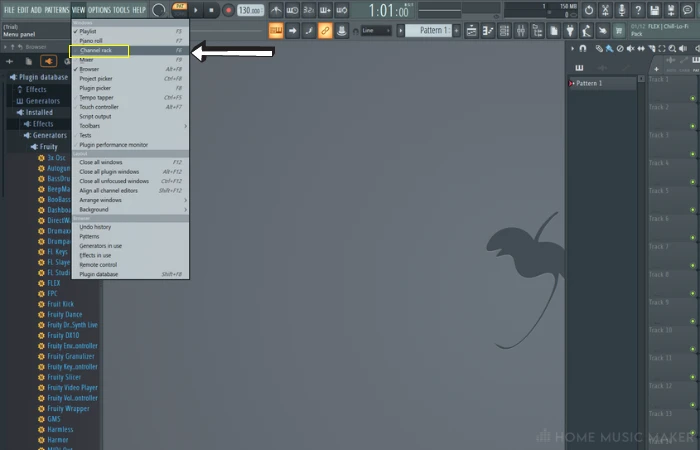Choose Channel rack in the View menu
The height and width of the screenshot is (450, 700).
[130, 50]
